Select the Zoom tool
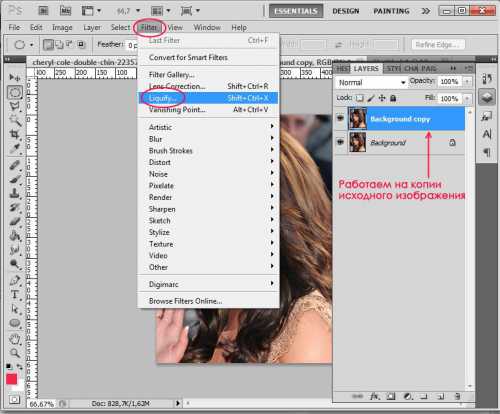This screenshot has height=414, width=500. [x=15, y=353]
